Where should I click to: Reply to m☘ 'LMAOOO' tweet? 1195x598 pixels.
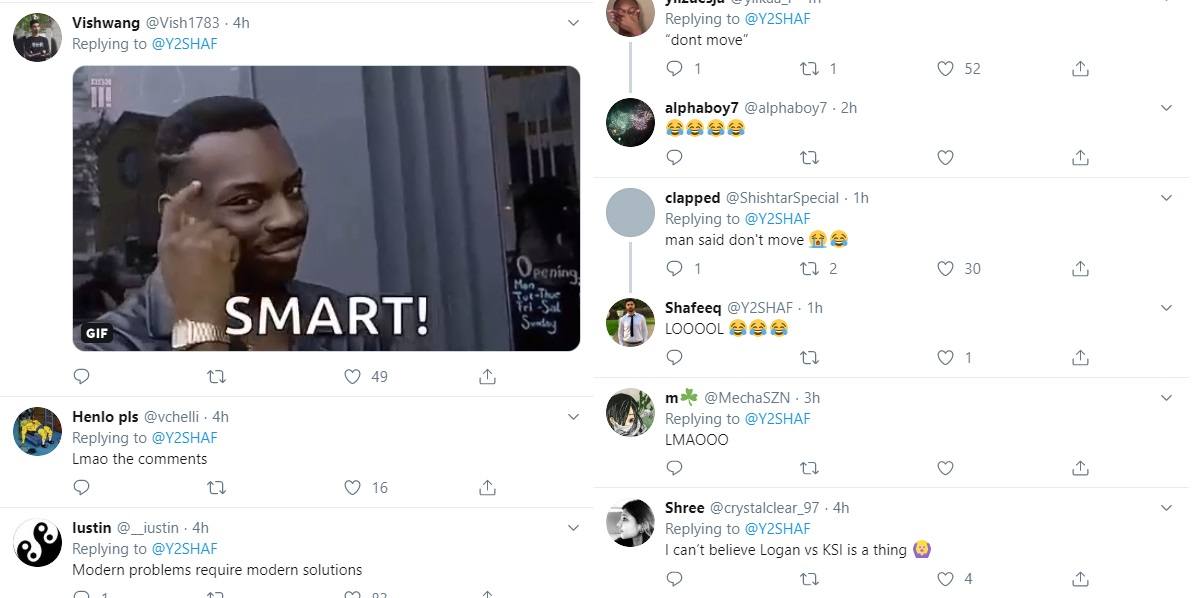pyautogui.click(x=674, y=468)
